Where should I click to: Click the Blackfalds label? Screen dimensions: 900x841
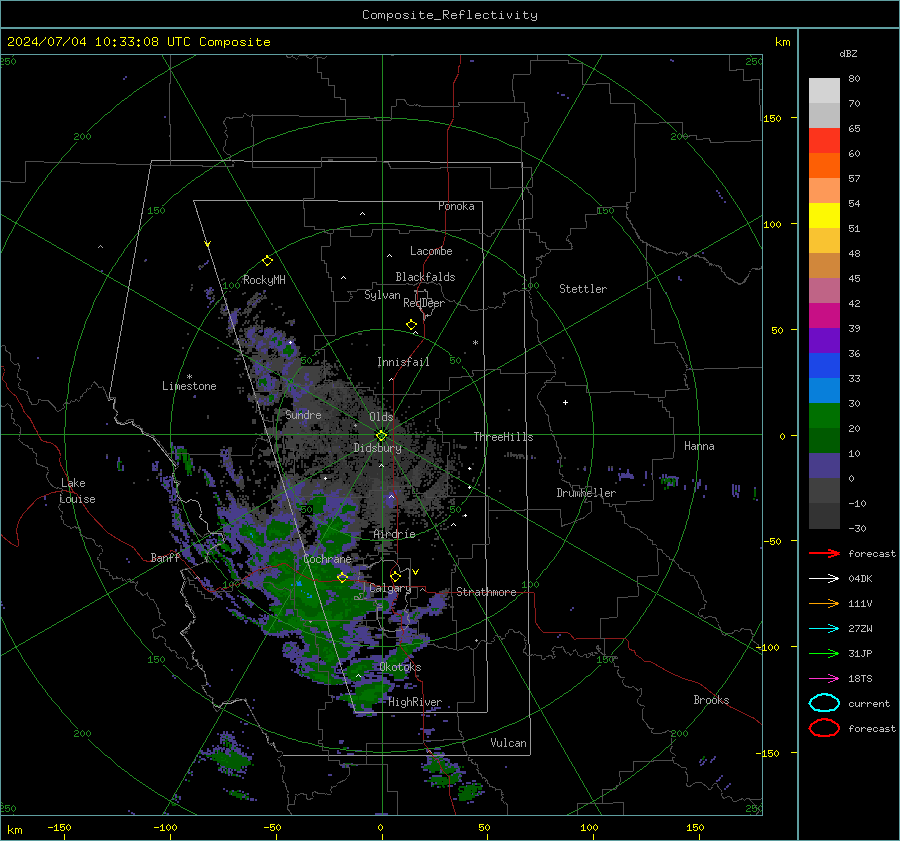(x=425, y=277)
